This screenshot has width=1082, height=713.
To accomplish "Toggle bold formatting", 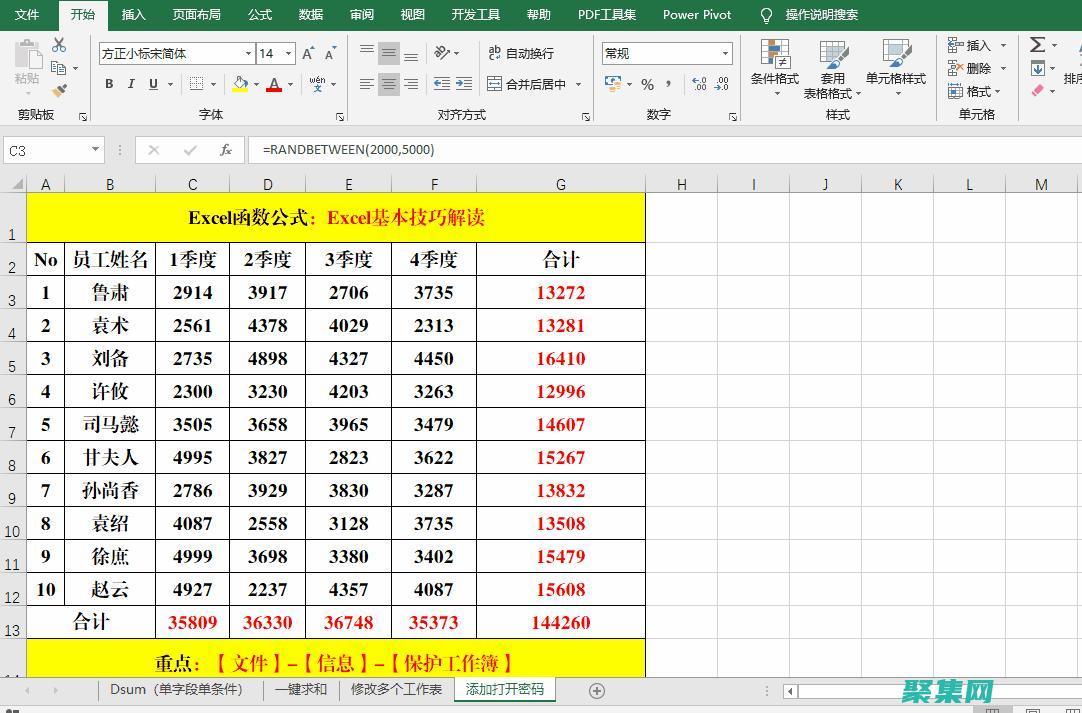I will pyautogui.click(x=109, y=84).
